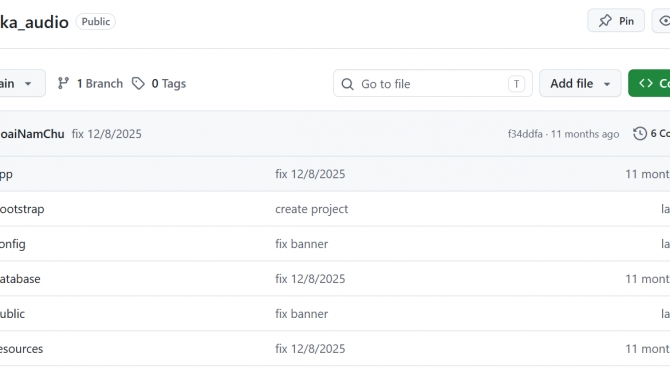Image resolution: width=670 pixels, height=377 pixels.
Task: Open the 1 Branch link
Action: pos(90,83)
